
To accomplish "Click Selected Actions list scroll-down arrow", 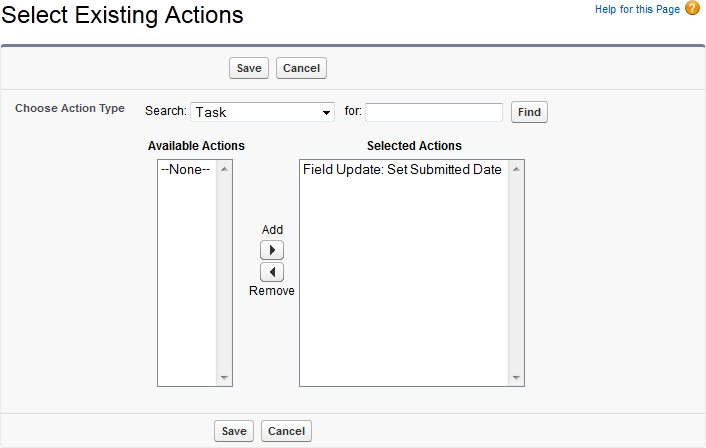I will [516, 378].
